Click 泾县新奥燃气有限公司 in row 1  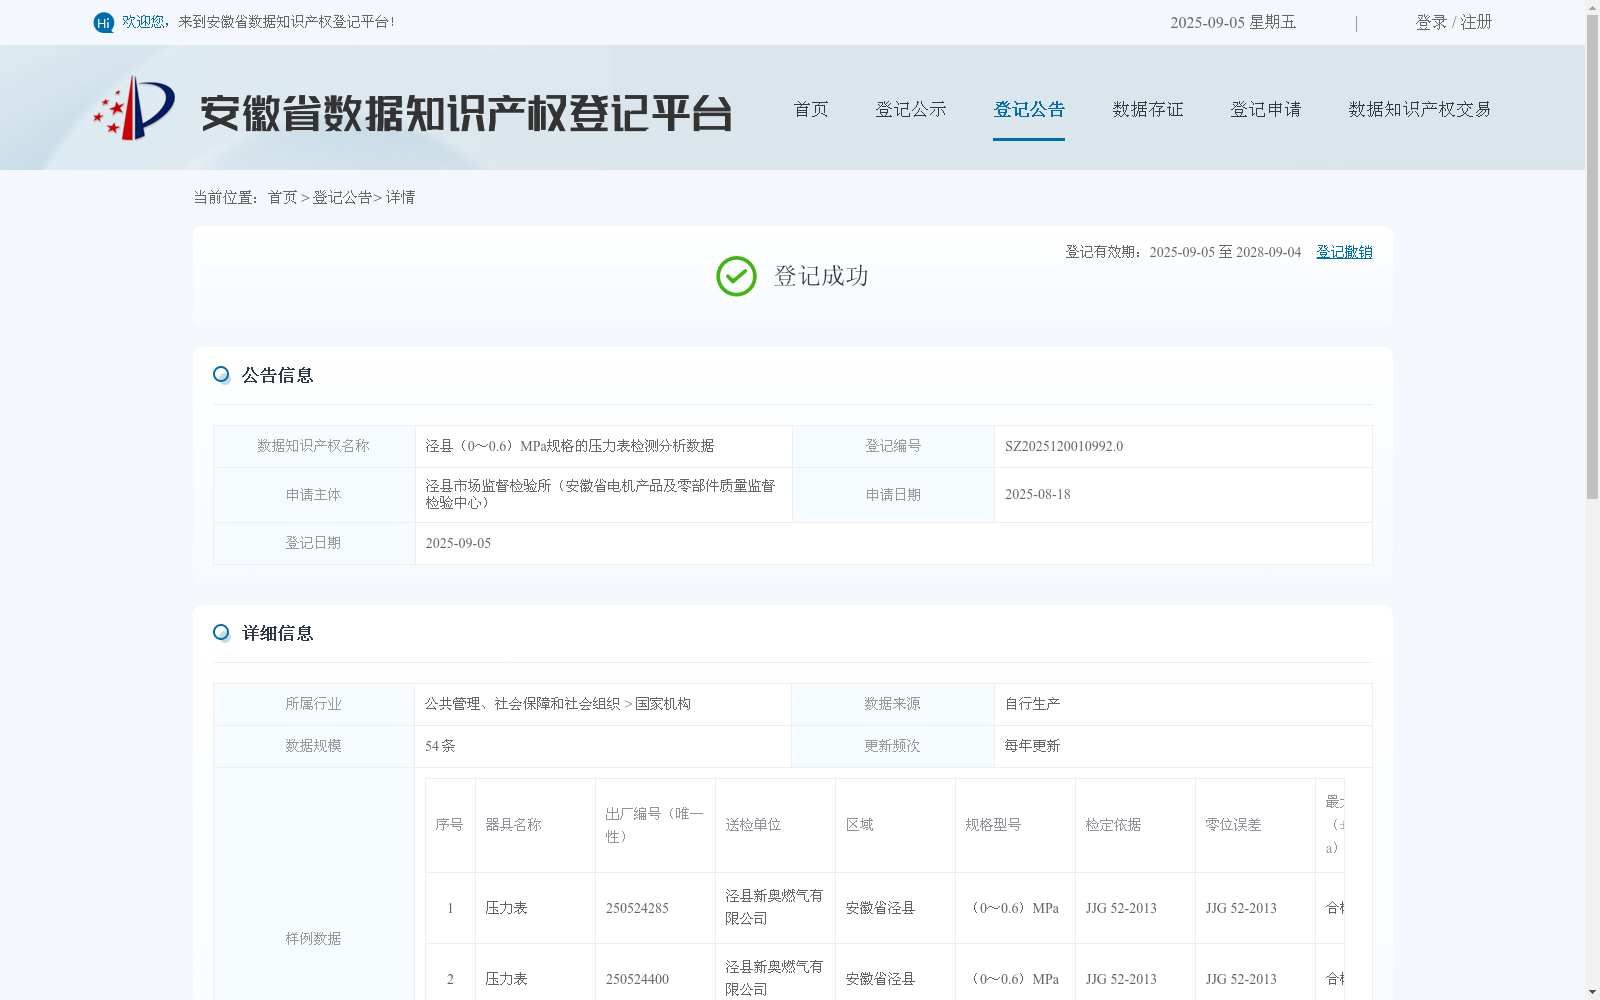coord(774,907)
